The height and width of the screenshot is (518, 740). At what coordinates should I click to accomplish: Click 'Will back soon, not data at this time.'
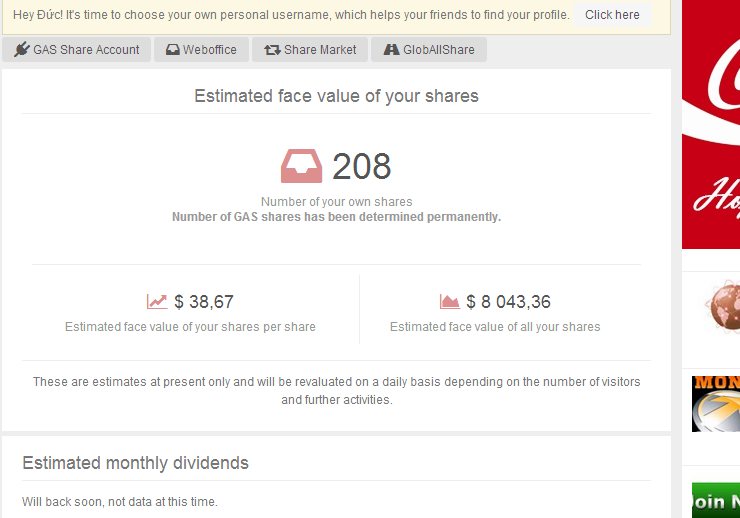(120, 502)
